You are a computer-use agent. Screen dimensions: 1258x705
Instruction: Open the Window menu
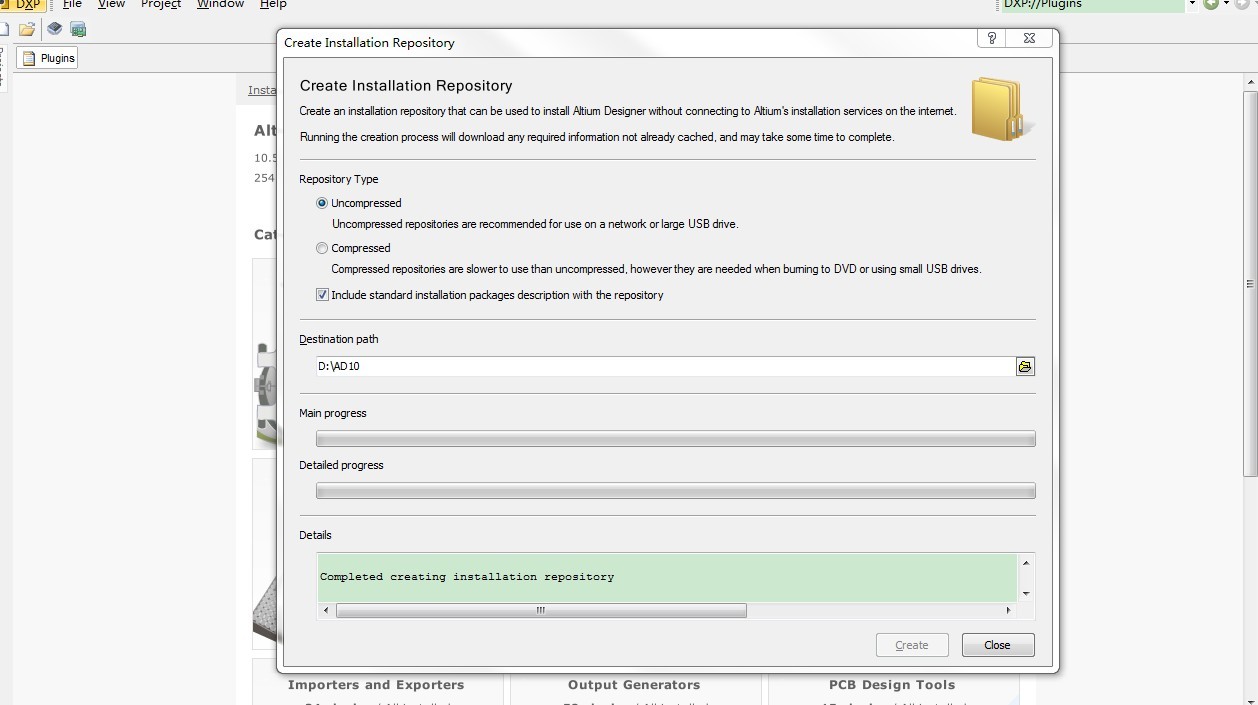220,4
